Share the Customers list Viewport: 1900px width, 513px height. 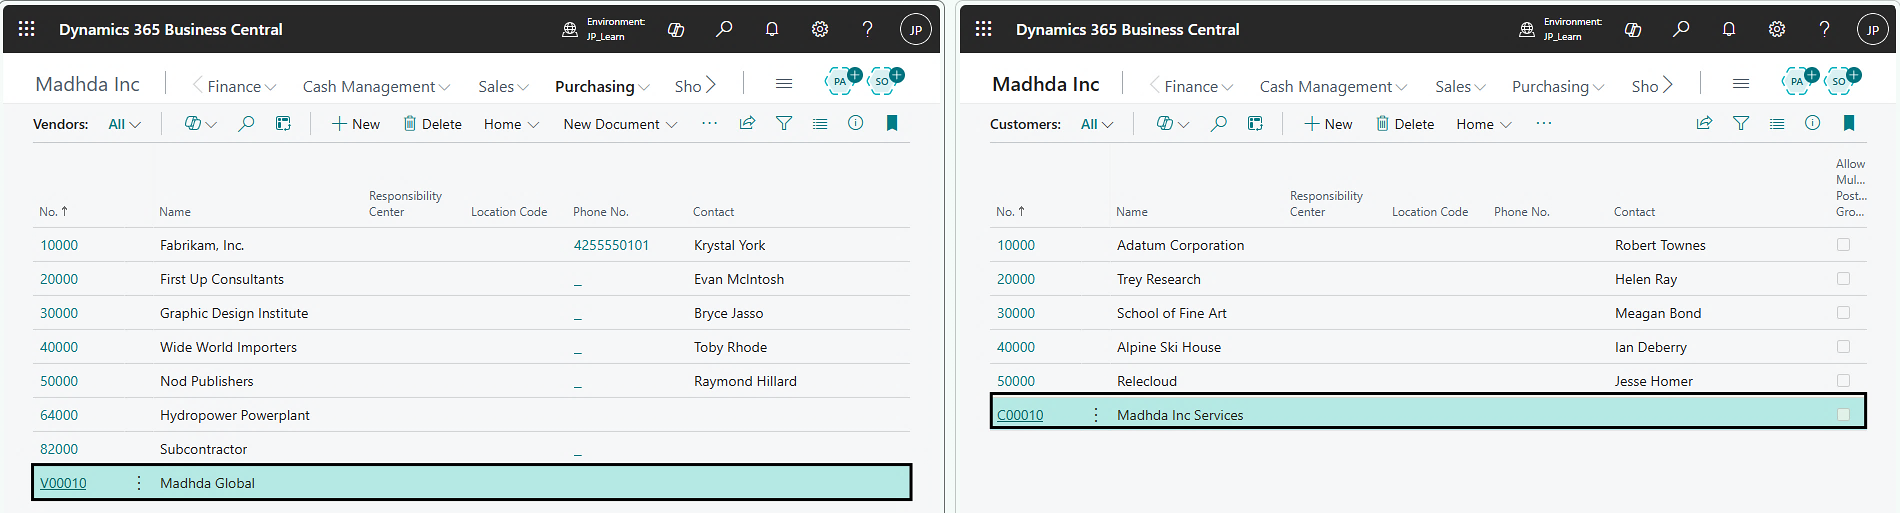1704,123
